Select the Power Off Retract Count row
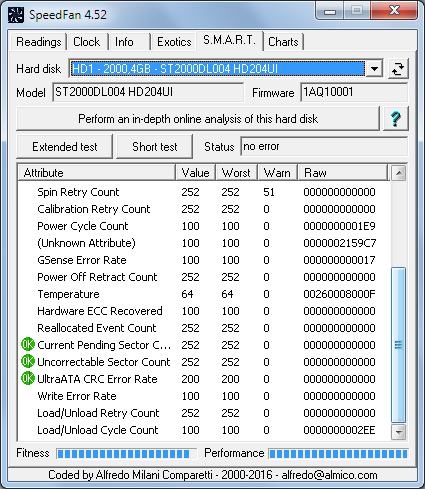 coord(203,277)
